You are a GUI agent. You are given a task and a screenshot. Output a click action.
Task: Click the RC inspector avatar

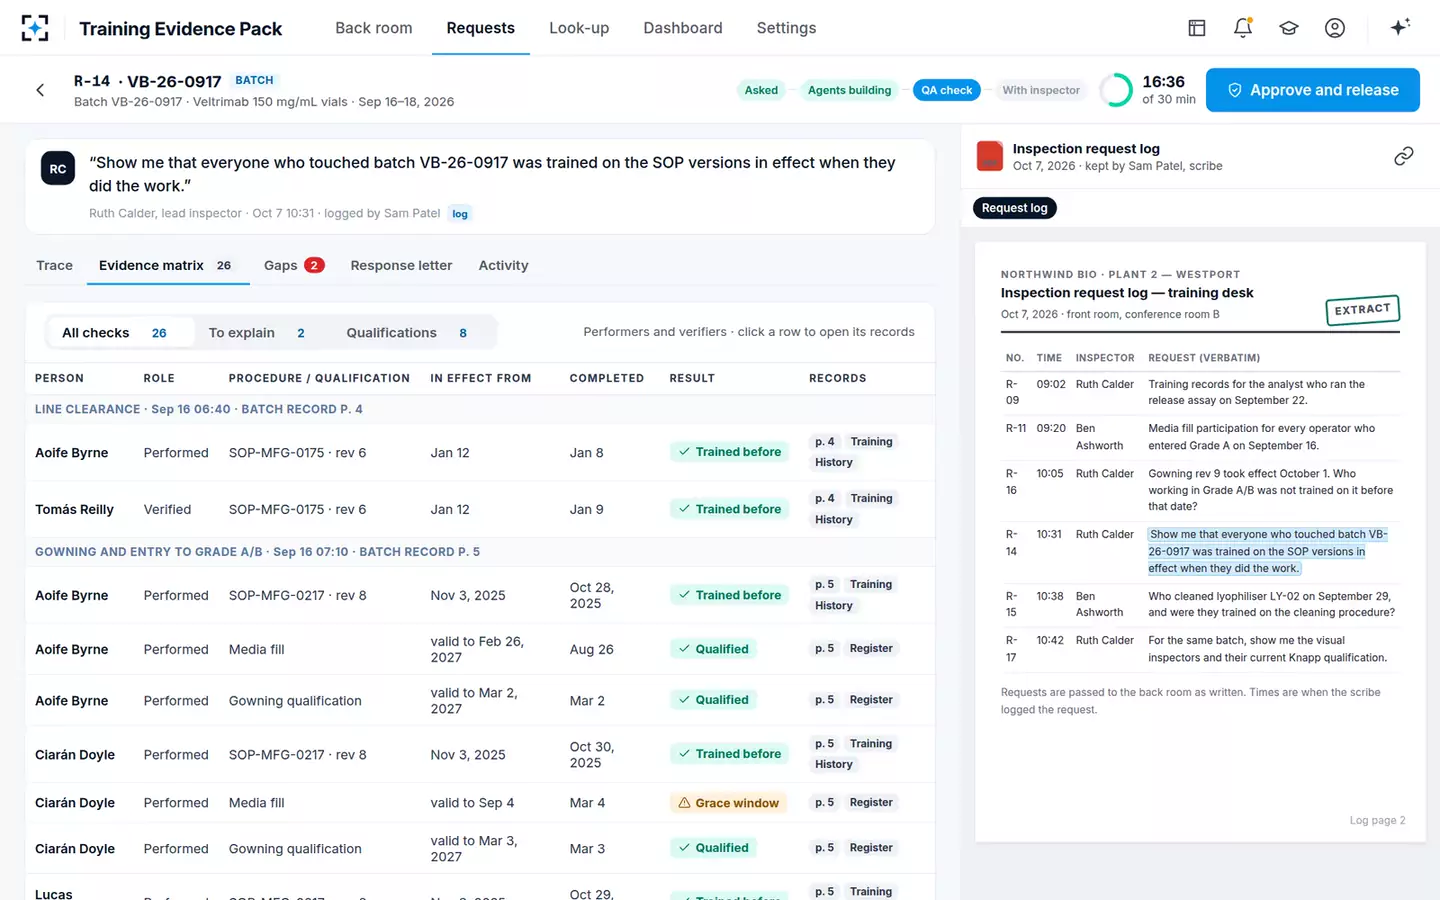pos(58,169)
